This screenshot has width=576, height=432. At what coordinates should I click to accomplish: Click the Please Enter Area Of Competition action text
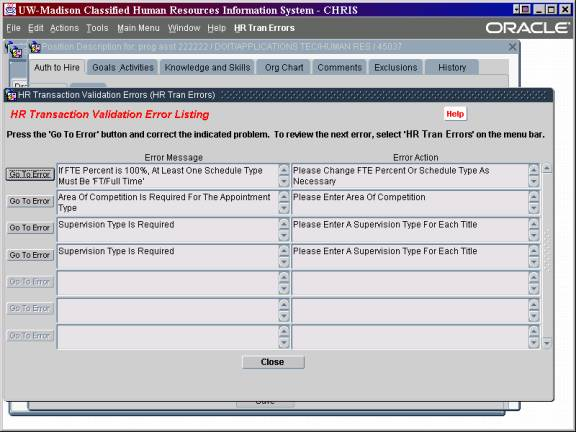[359, 197]
